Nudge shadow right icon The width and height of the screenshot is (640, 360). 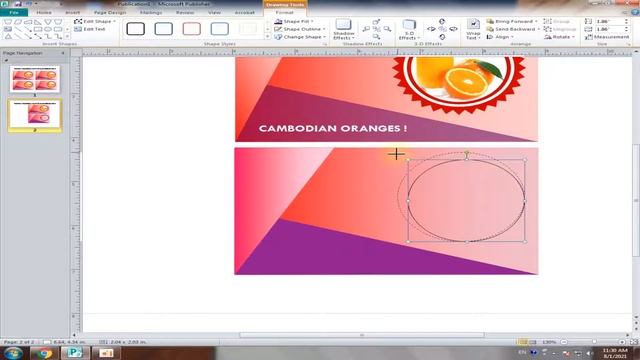pos(387,29)
